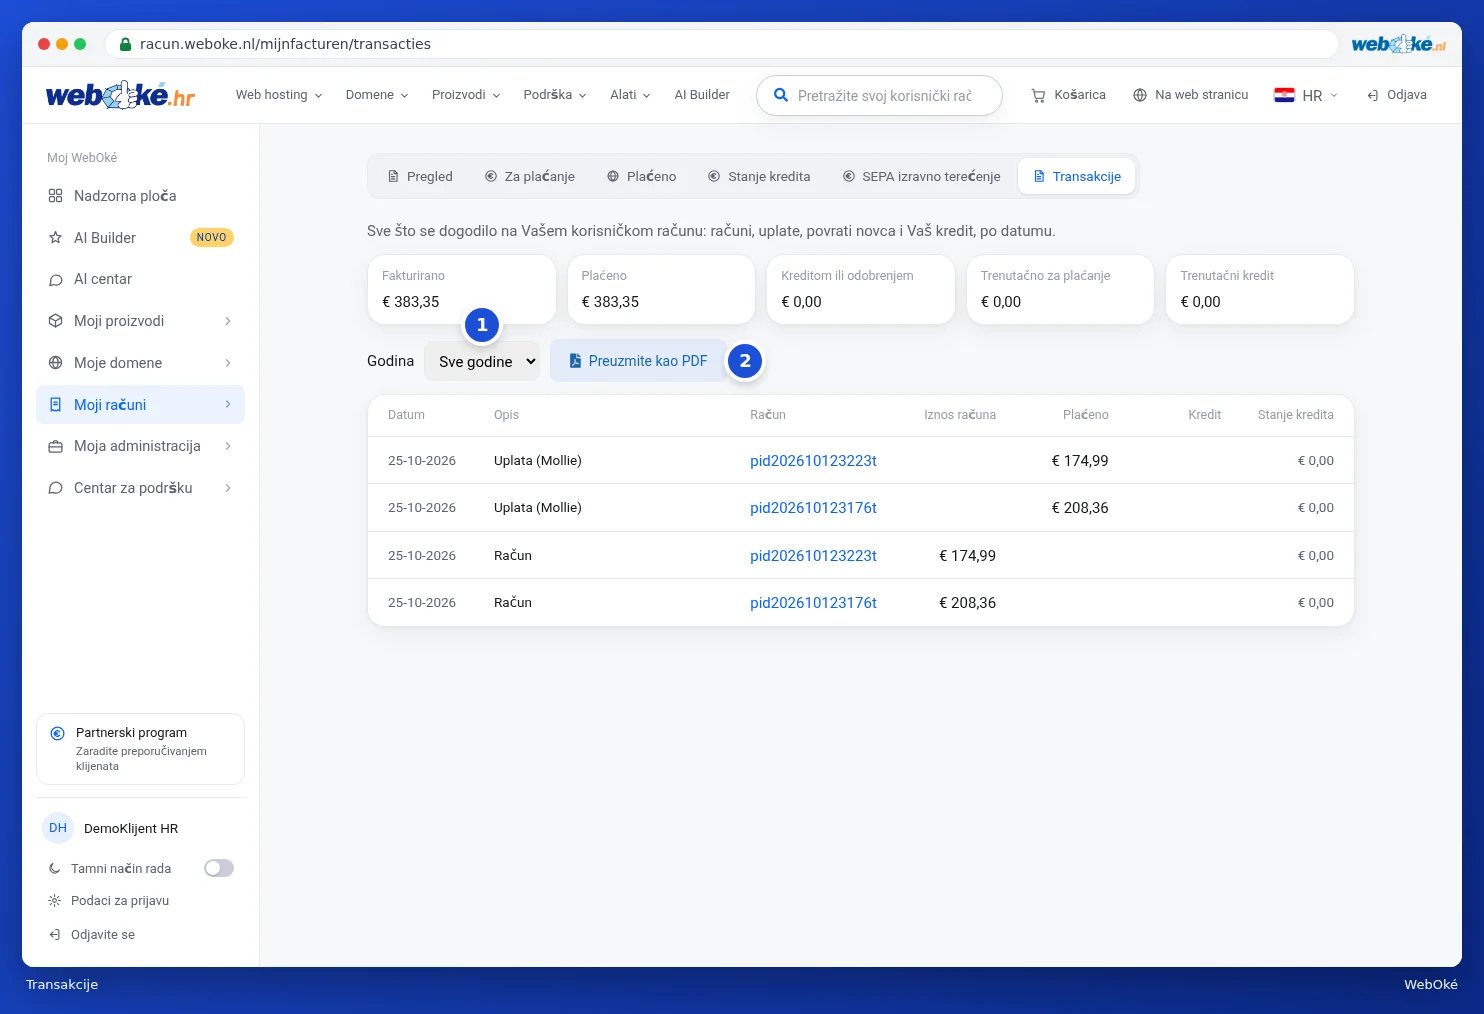Open invoice link pid202610123176t in Uplata row
Viewport: 1484px width, 1014px height.
(813, 508)
